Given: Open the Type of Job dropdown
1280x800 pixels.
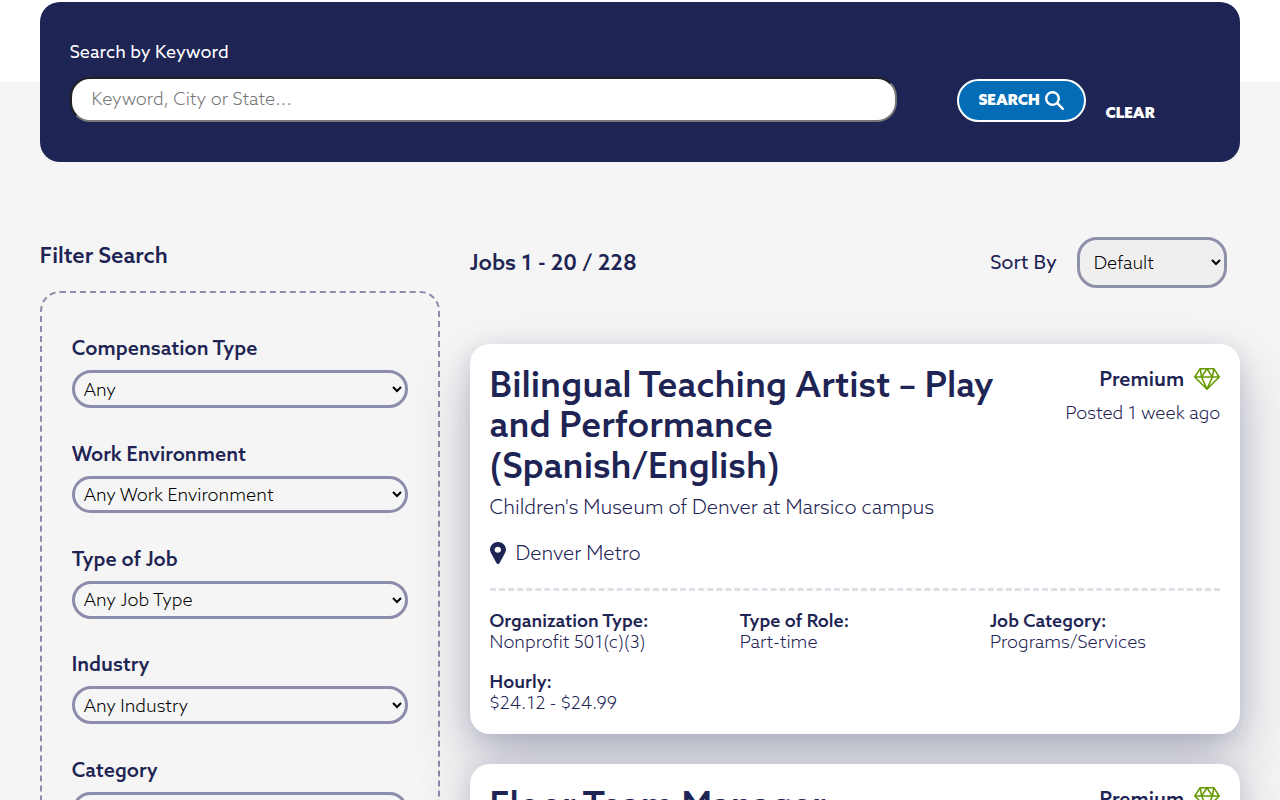Looking at the screenshot, I should click(x=240, y=600).
